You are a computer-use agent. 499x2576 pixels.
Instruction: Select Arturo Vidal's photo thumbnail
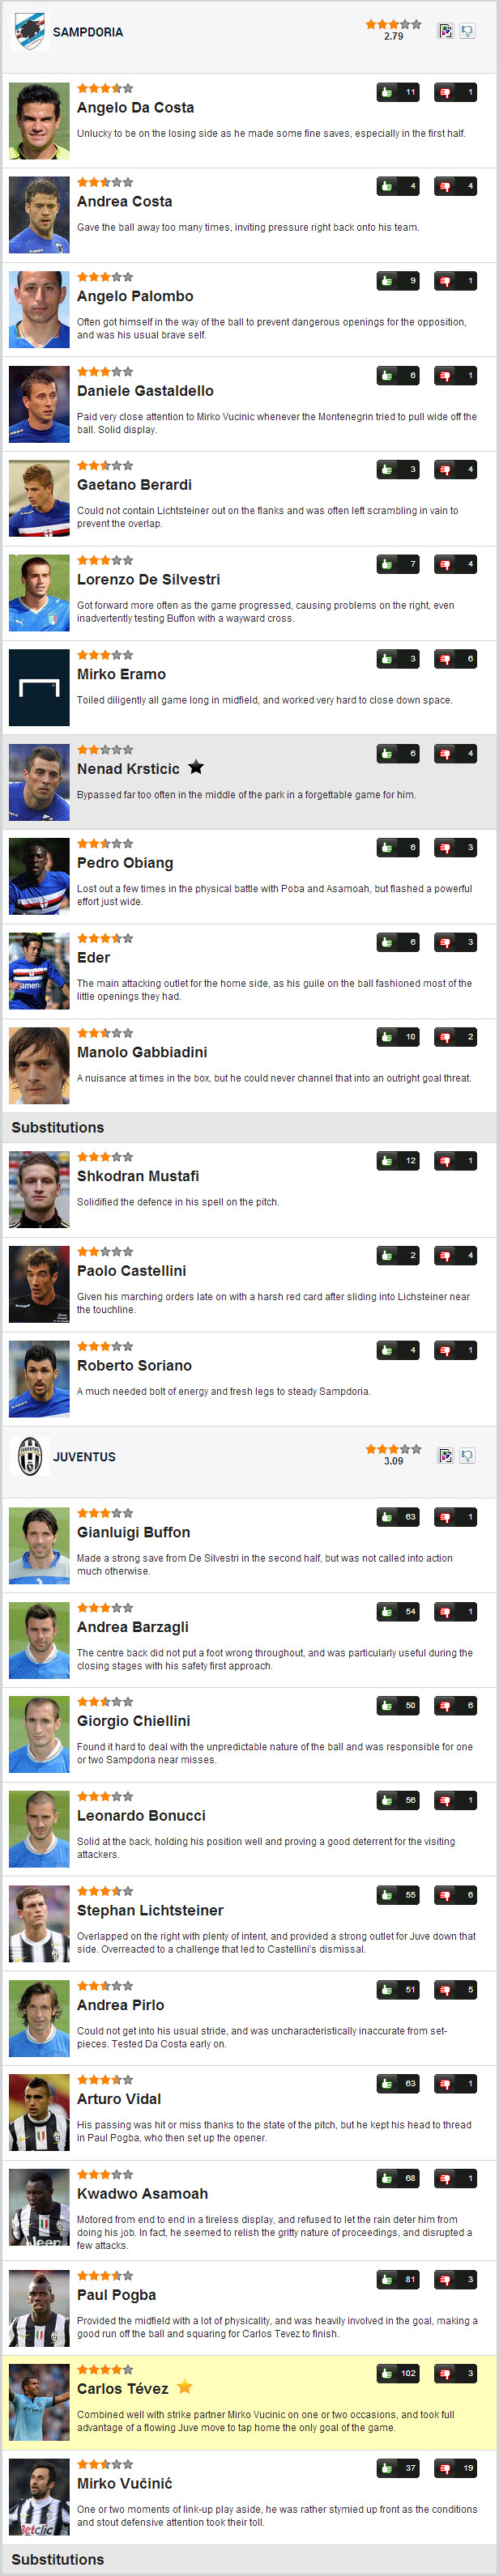39,2112
